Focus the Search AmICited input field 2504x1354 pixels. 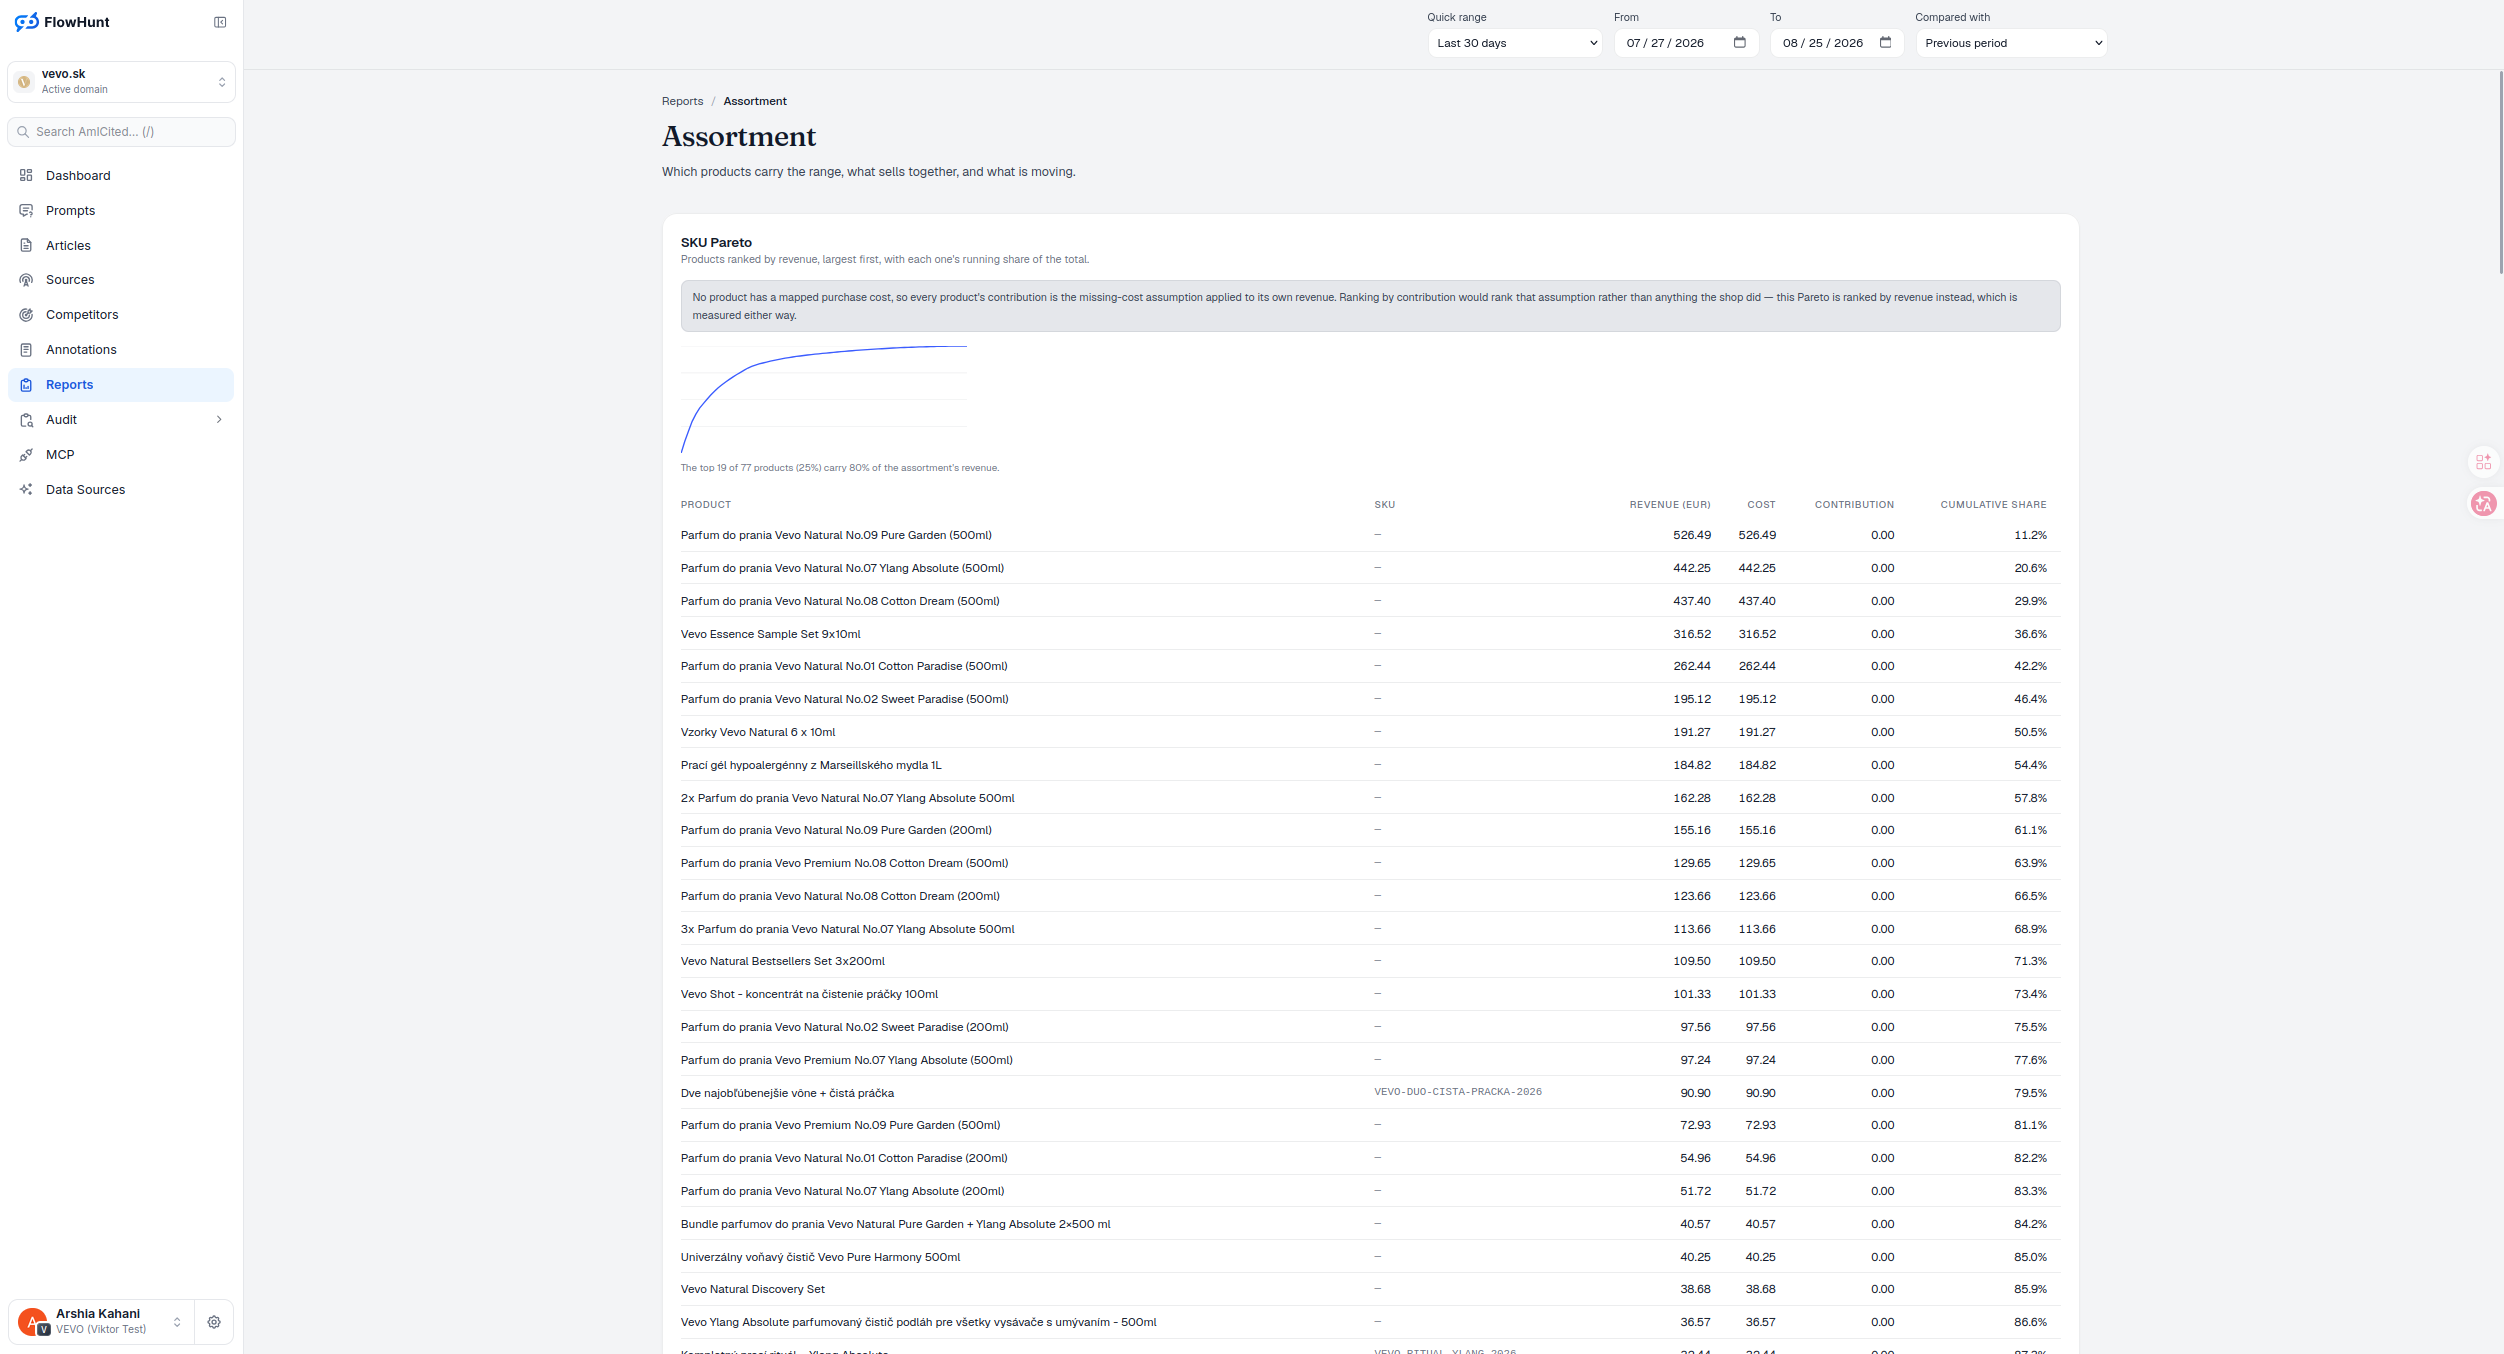(121, 132)
